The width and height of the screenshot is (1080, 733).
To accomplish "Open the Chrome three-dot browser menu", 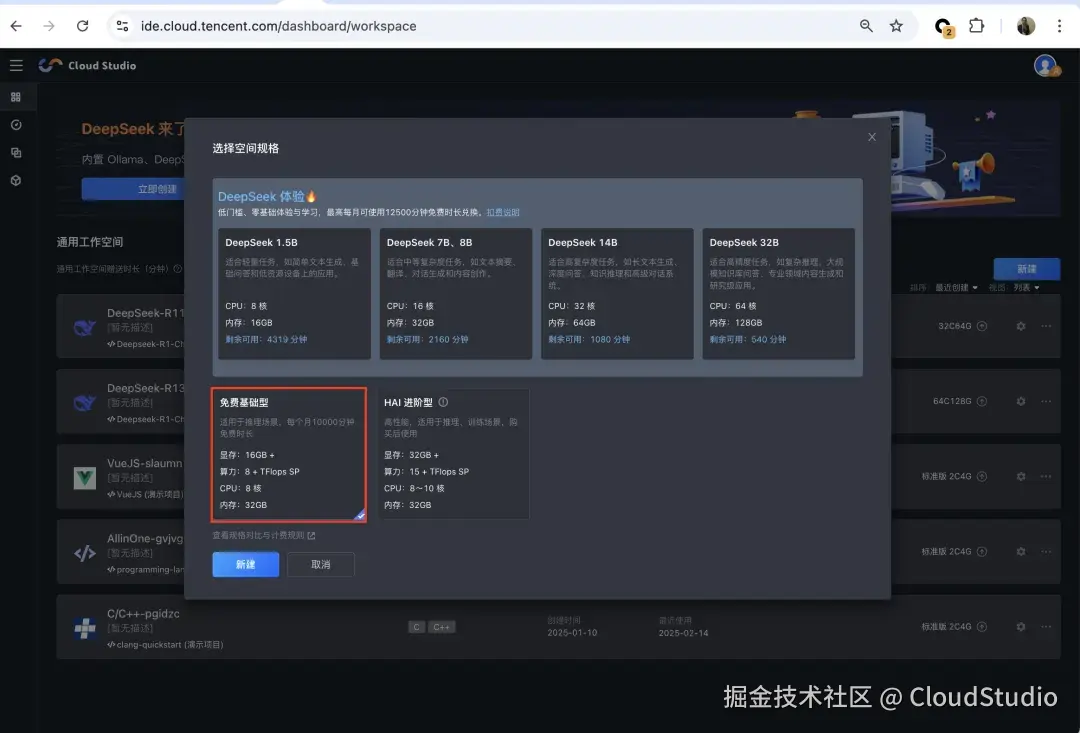I will (x=1060, y=26).
